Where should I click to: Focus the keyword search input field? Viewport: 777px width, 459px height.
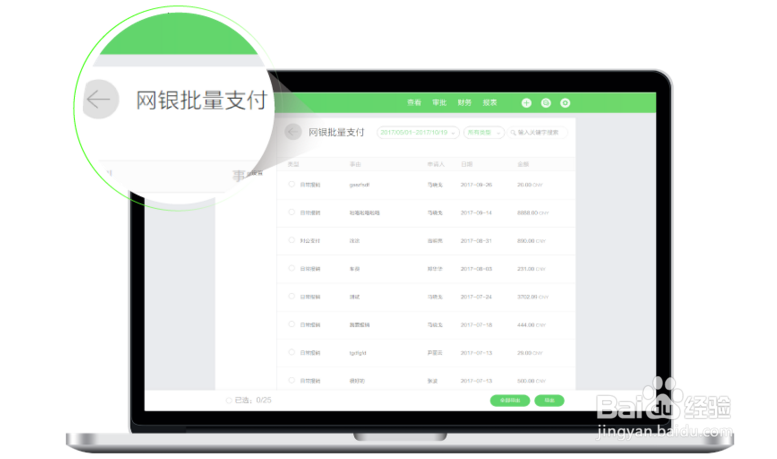click(537, 133)
